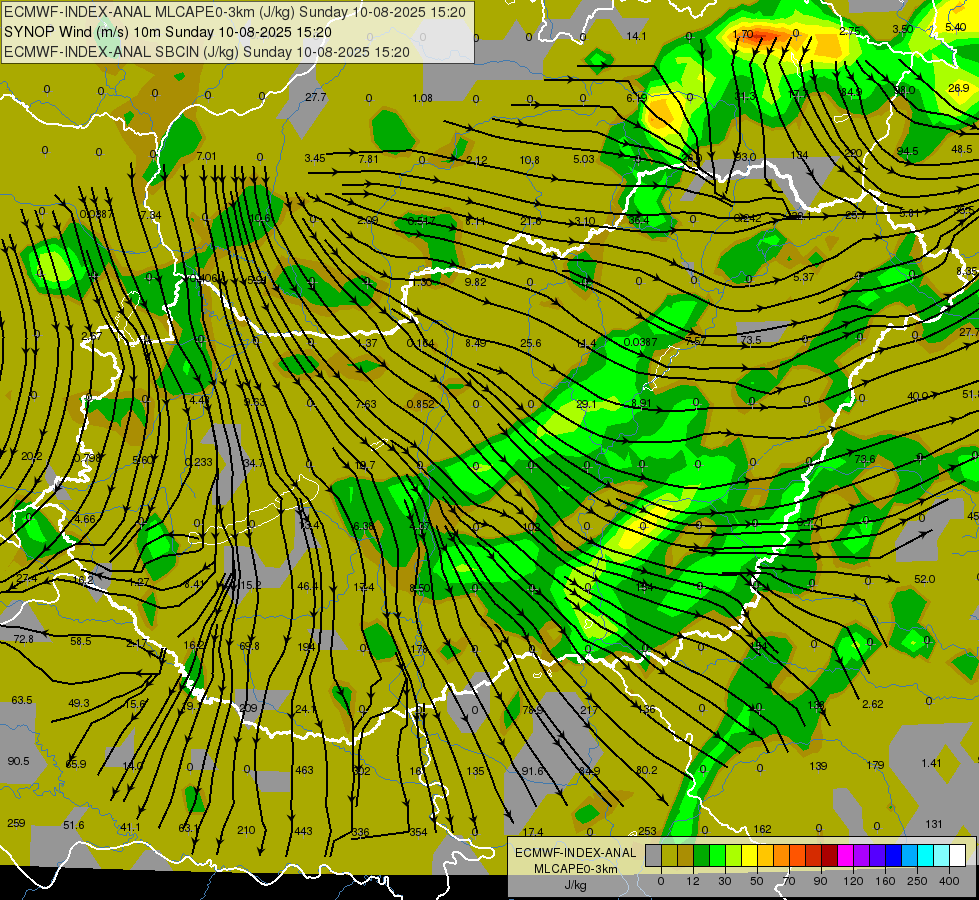Select the legend tick label 70
Viewport: 979px width, 900px height.
pyautogui.click(x=789, y=881)
